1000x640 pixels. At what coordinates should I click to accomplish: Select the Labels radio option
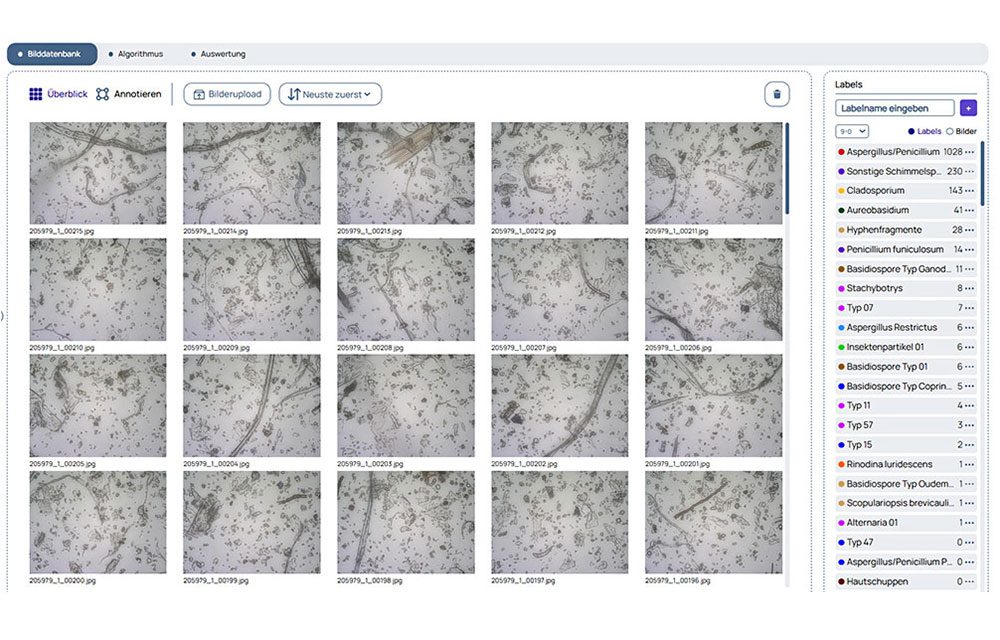tap(911, 131)
